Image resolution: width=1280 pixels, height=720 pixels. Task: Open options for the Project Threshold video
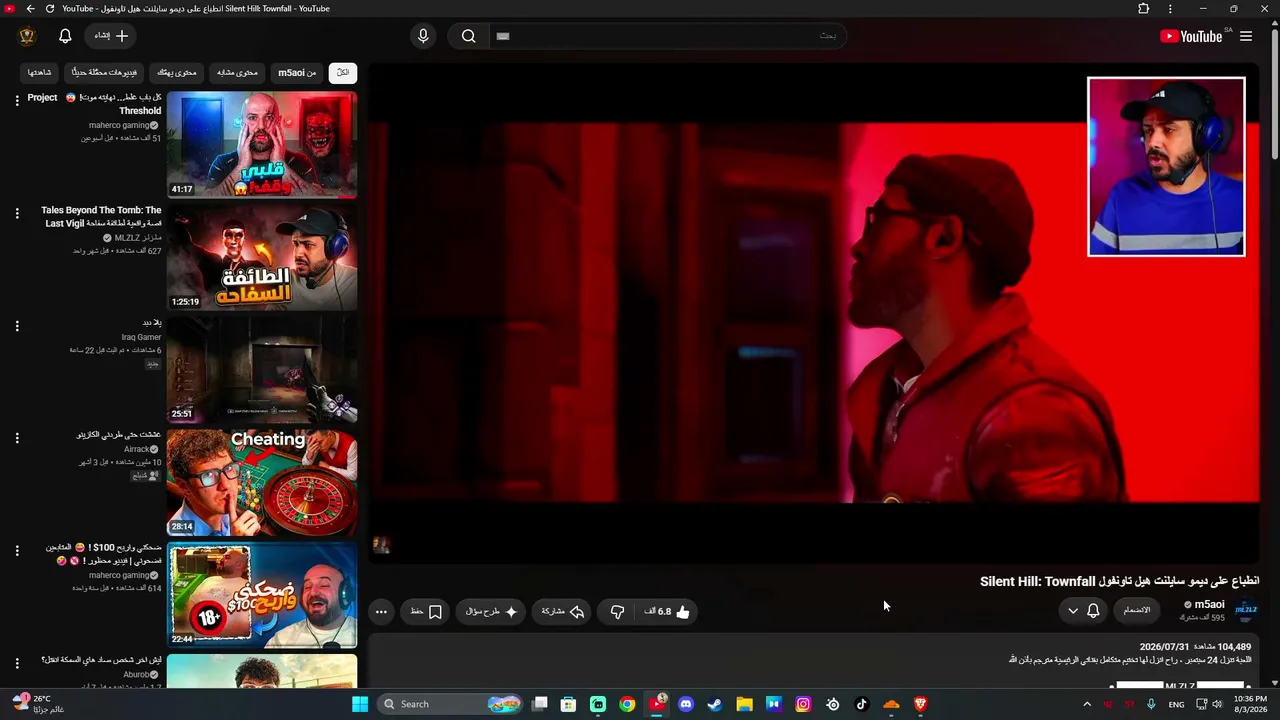click(17, 100)
